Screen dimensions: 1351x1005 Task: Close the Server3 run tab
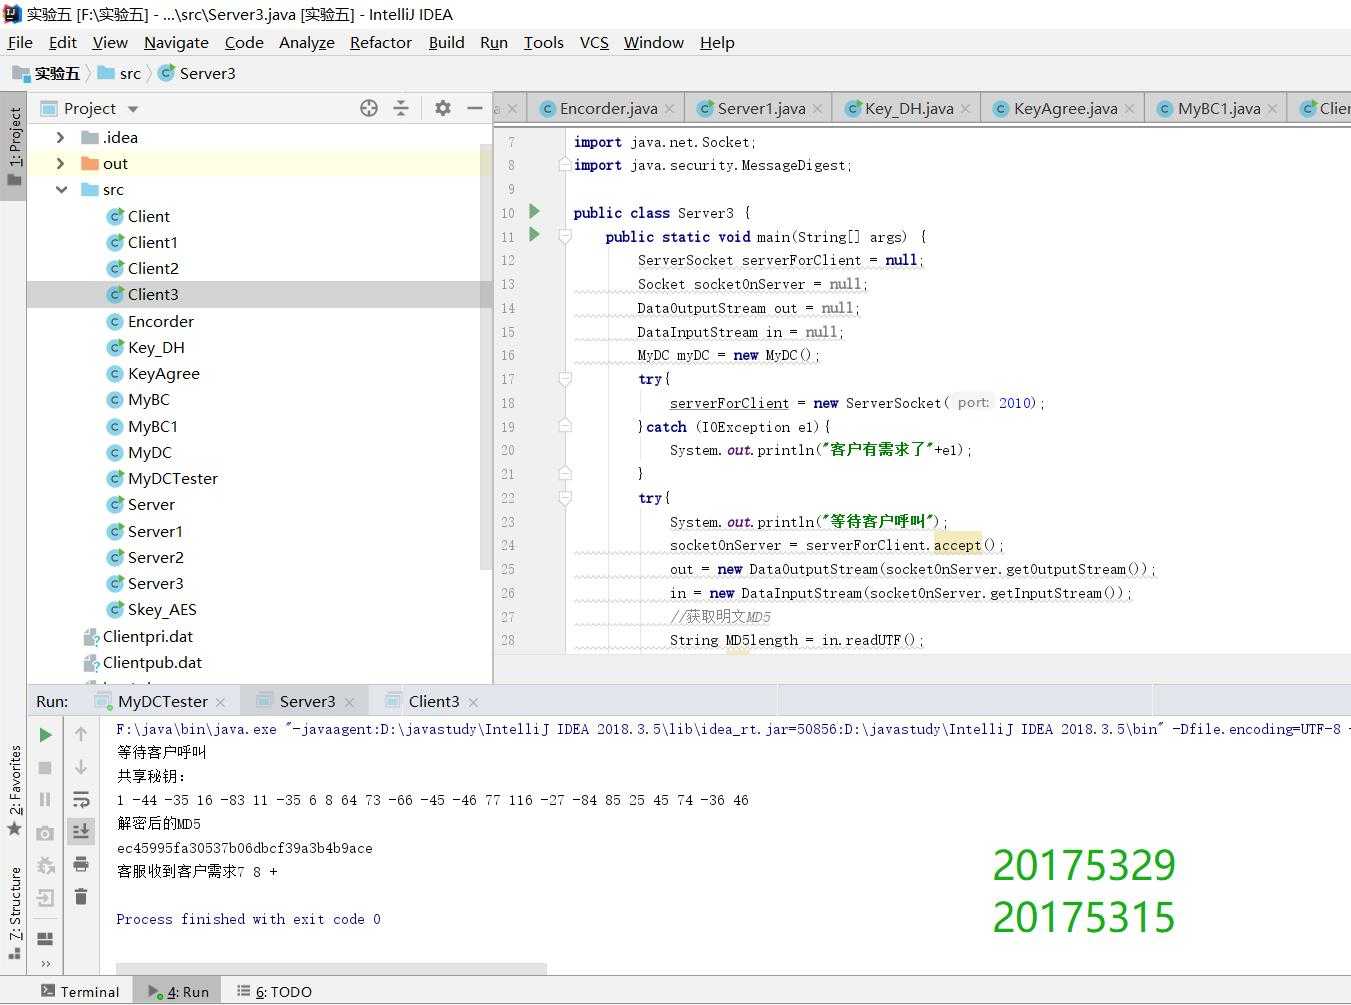pyautogui.click(x=348, y=702)
